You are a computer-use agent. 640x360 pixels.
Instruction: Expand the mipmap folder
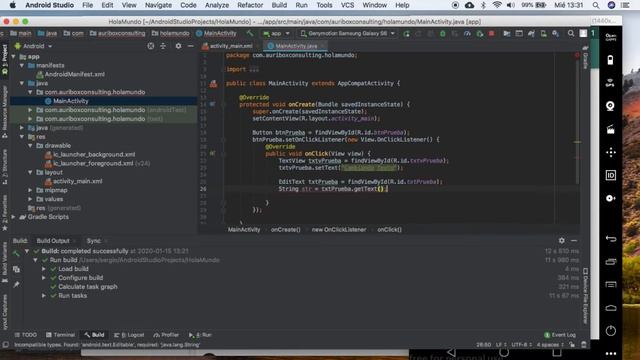30,190
